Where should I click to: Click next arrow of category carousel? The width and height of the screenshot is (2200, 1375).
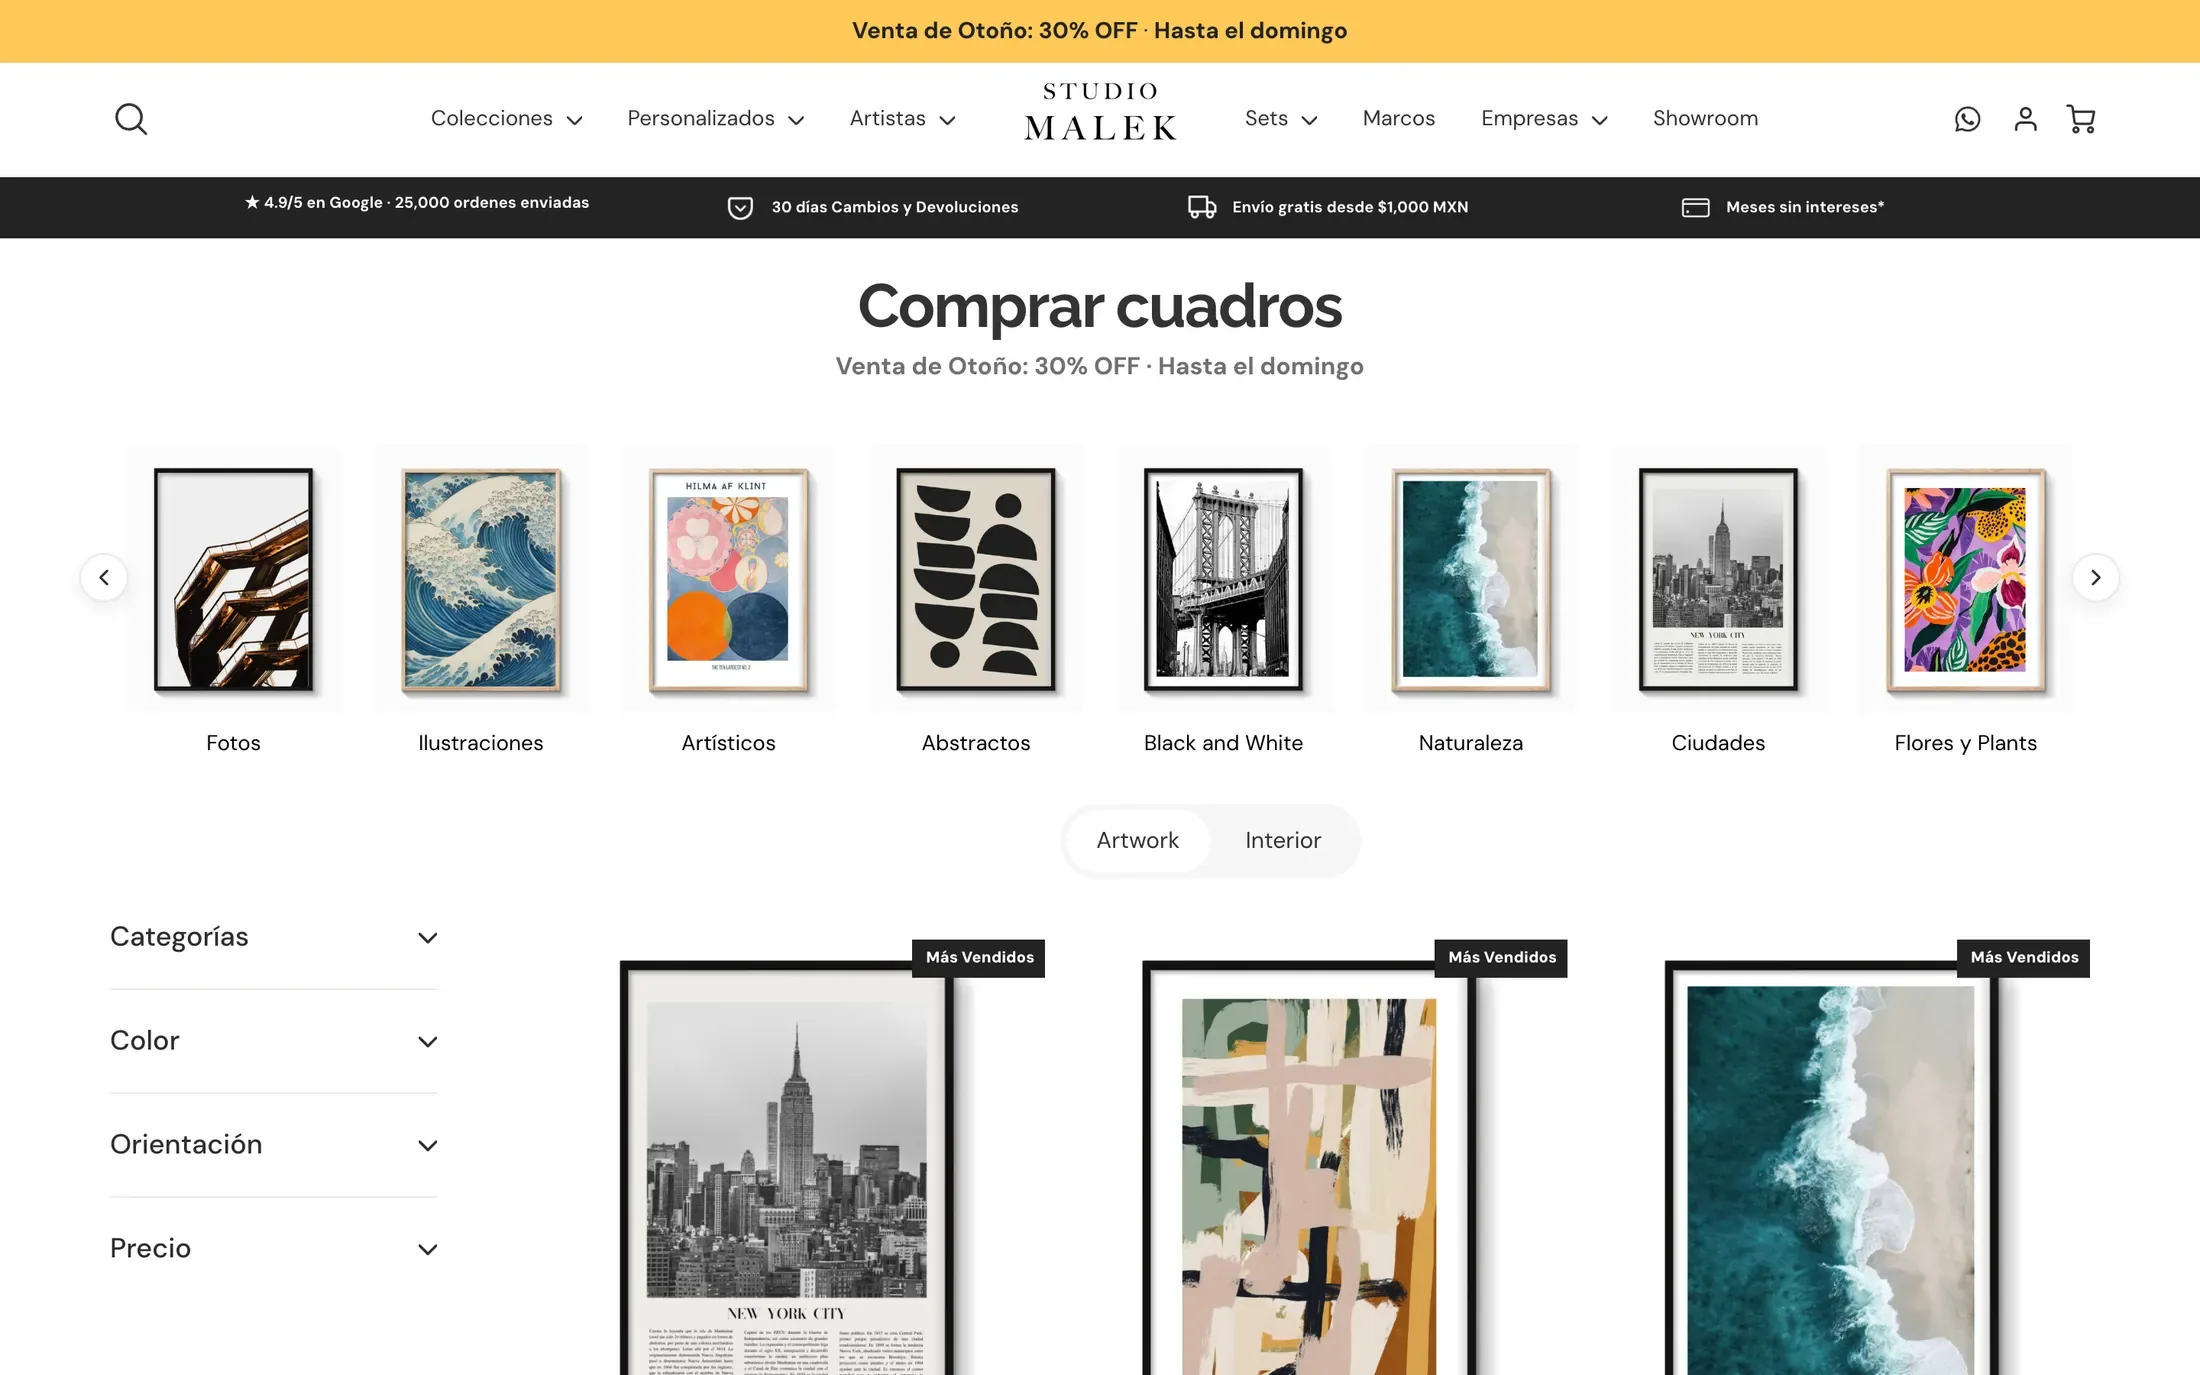2095,577
